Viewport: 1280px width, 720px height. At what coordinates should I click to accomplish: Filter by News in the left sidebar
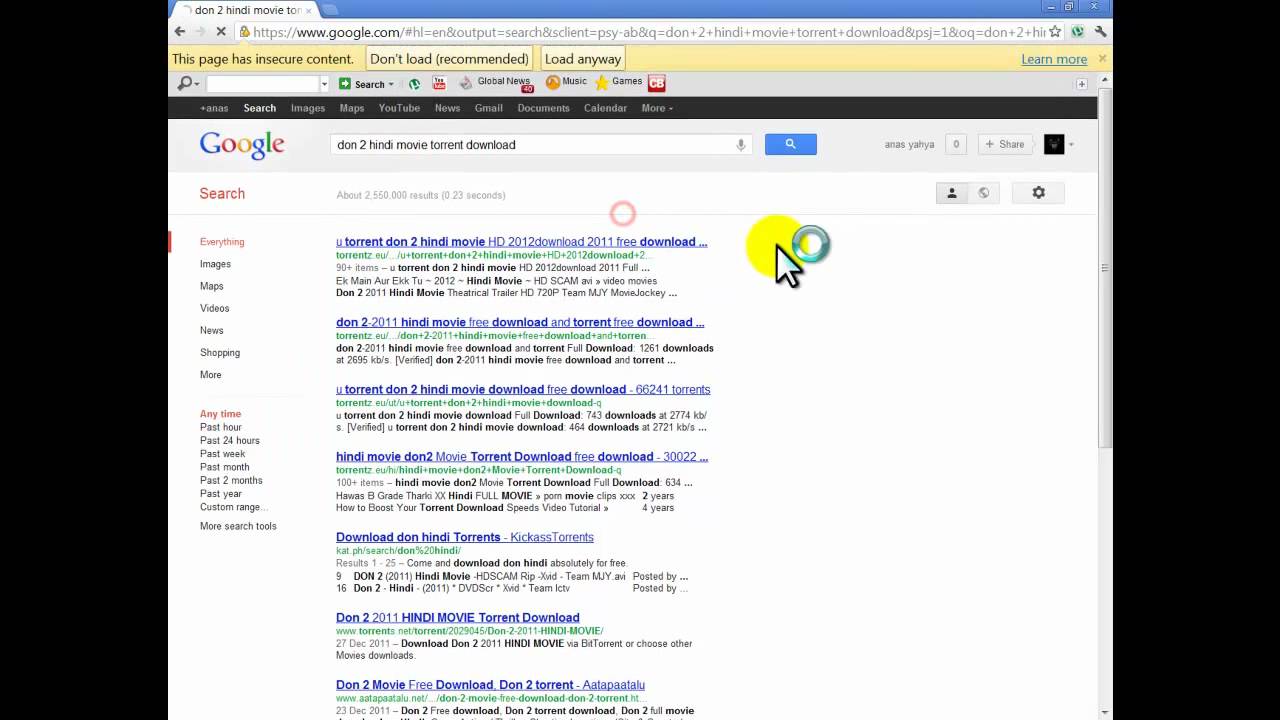211,330
